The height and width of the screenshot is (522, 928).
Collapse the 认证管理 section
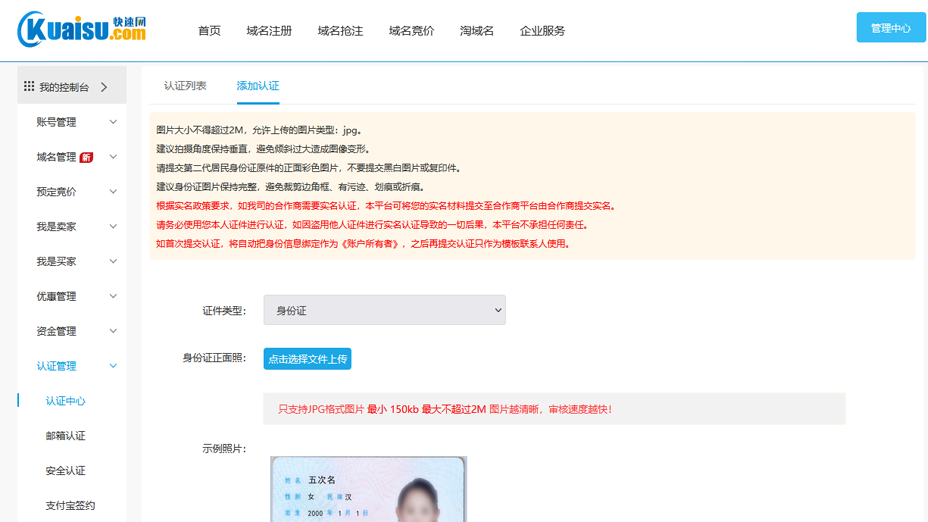72,366
